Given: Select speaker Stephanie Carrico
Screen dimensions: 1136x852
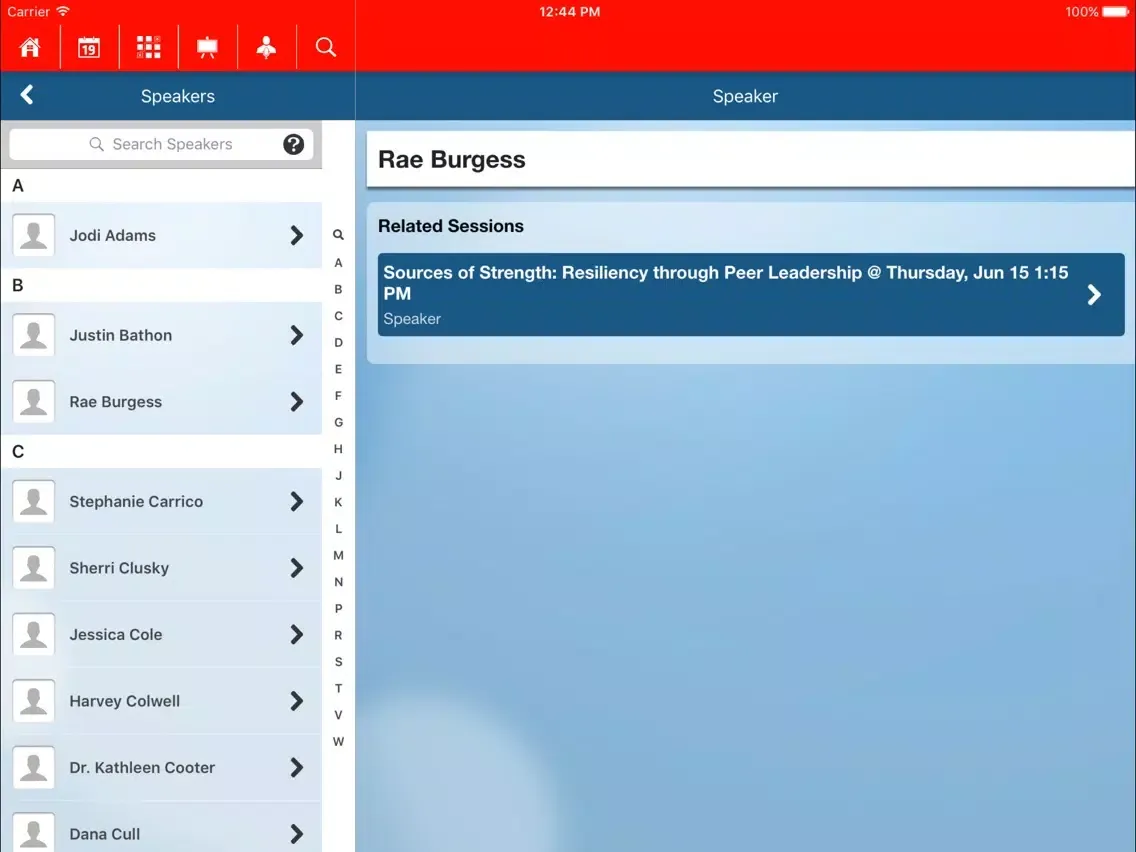Looking at the screenshot, I should point(162,501).
